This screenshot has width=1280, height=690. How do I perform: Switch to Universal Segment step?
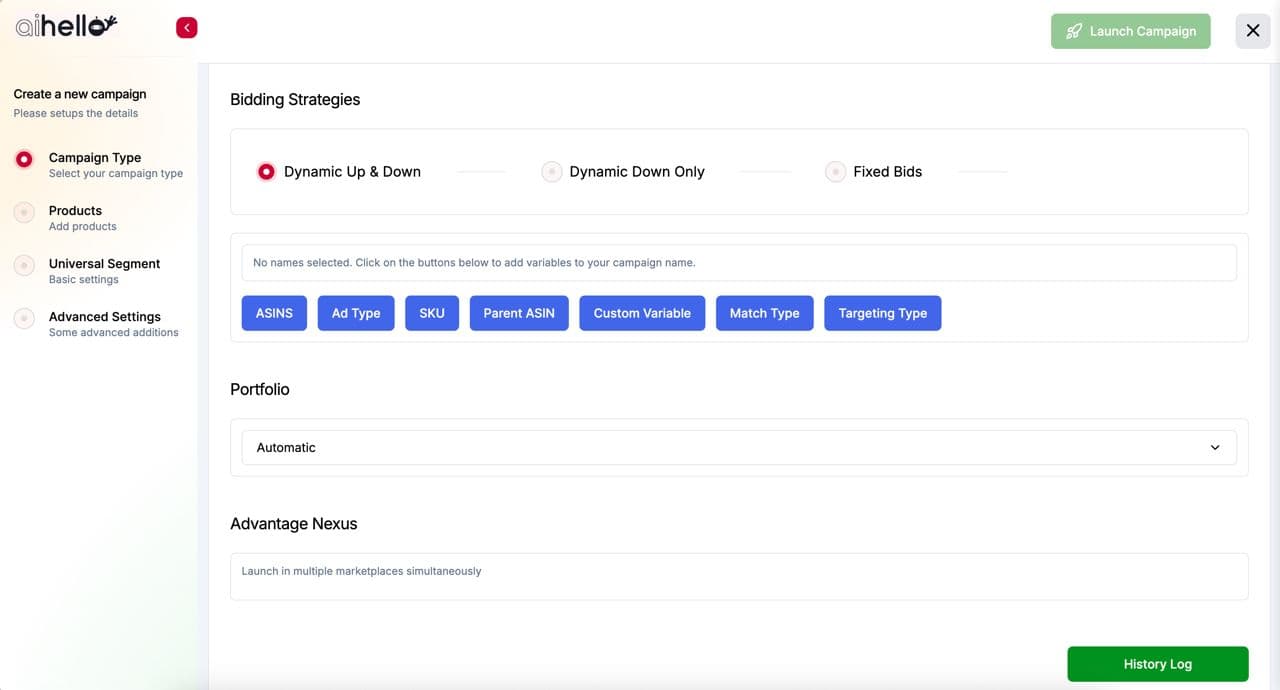pyautogui.click(x=104, y=264)
